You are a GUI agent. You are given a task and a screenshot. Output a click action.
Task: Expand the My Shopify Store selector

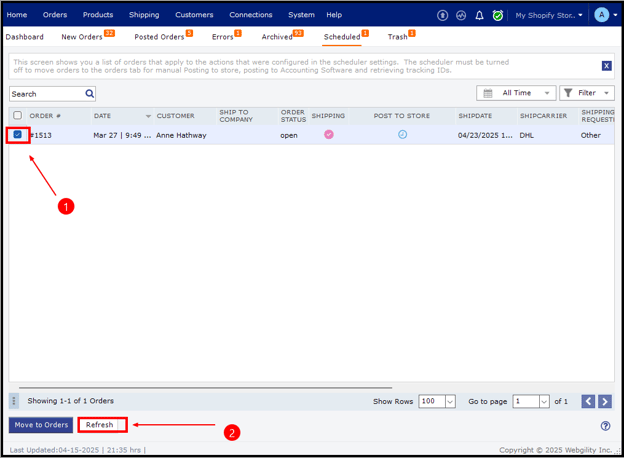549,15
